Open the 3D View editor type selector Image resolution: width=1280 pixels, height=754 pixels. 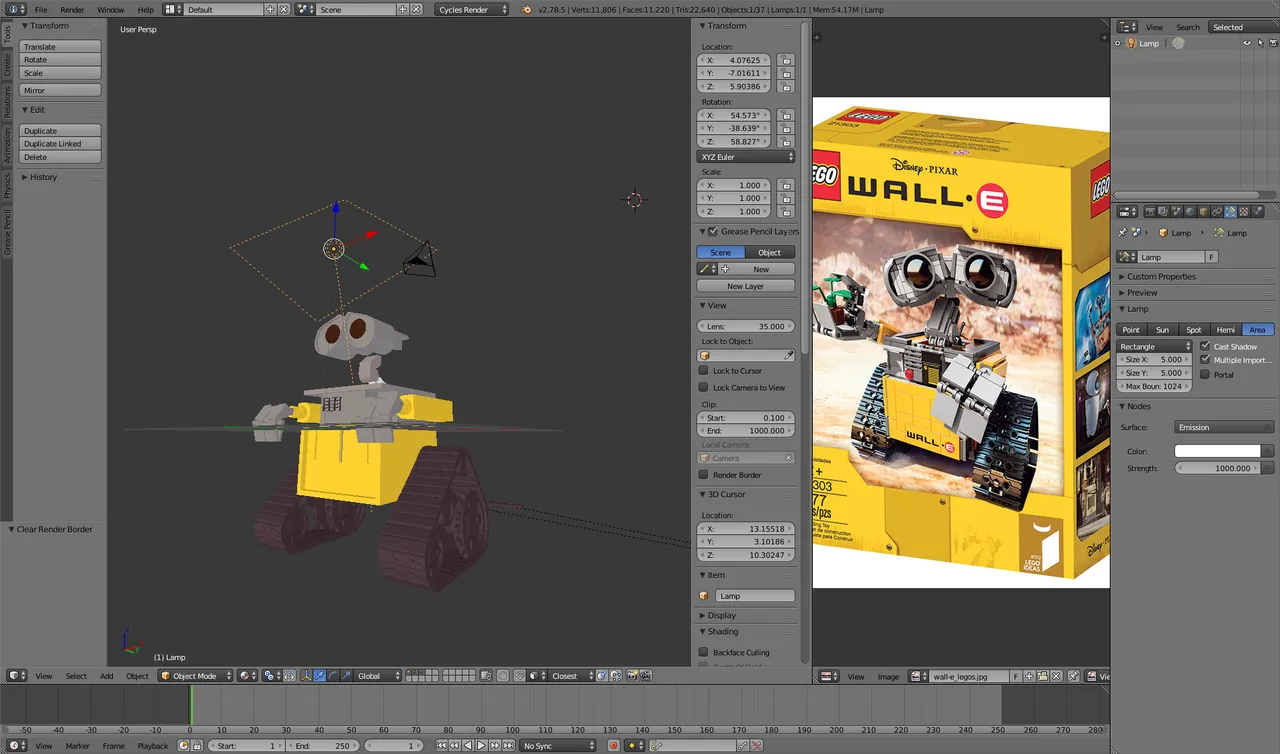[x=15, y=676]
